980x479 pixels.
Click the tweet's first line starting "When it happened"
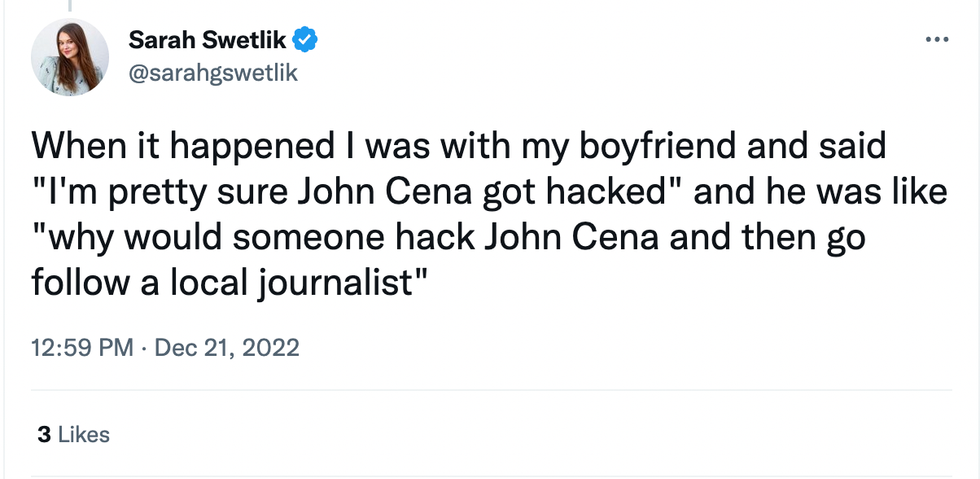[x=459, y=147]
